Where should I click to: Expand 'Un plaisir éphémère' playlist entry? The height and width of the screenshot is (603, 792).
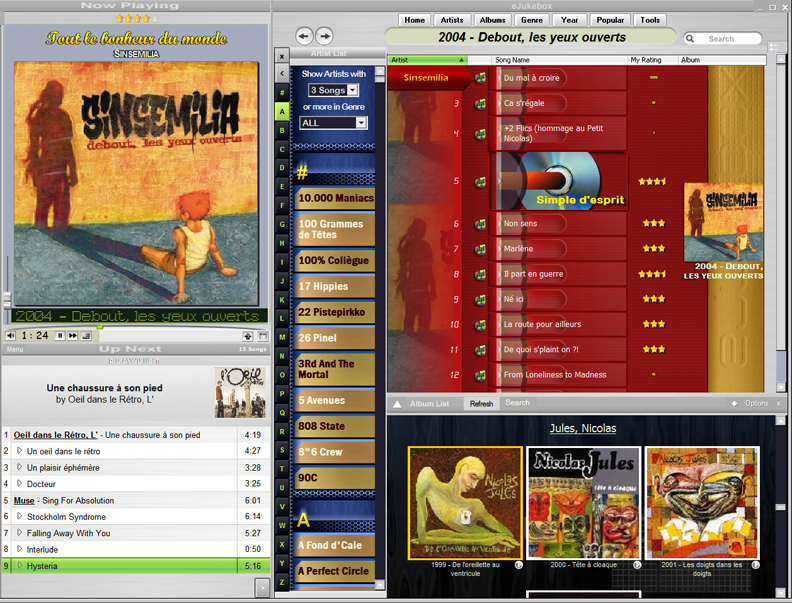[19, 468]
